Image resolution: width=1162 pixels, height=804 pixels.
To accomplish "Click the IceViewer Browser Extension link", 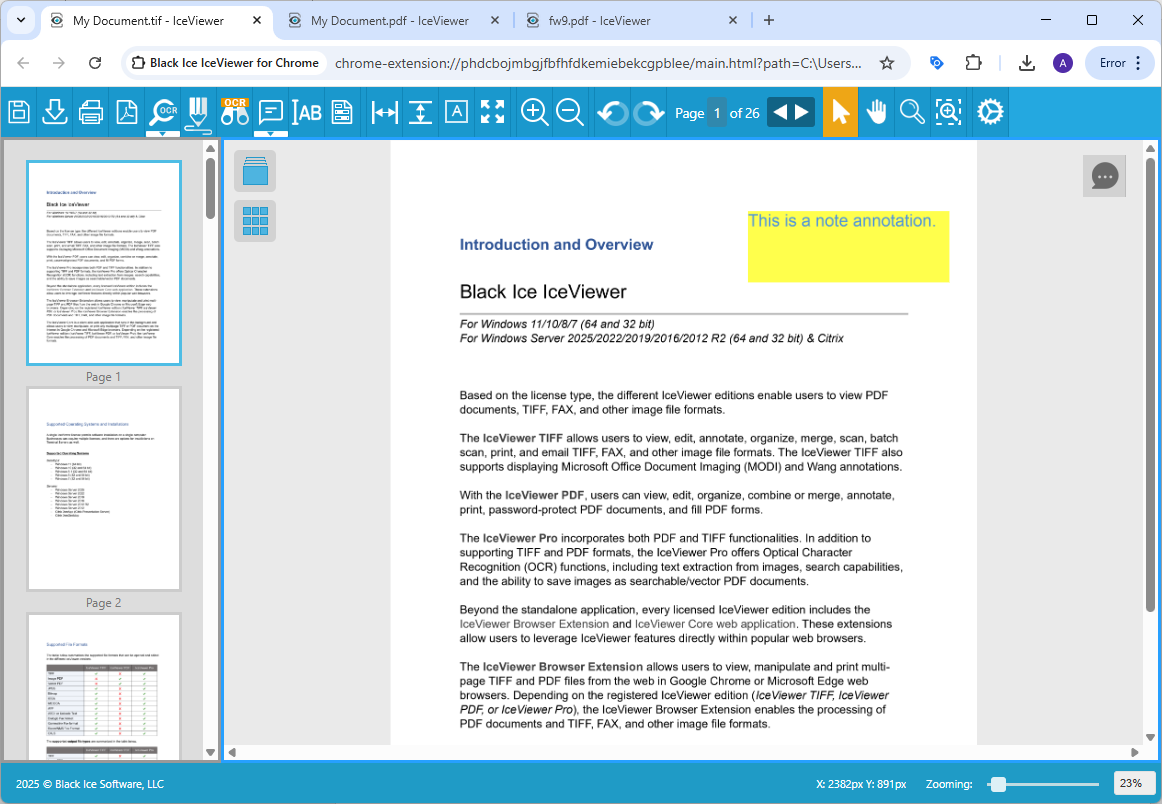I will 534,624.
